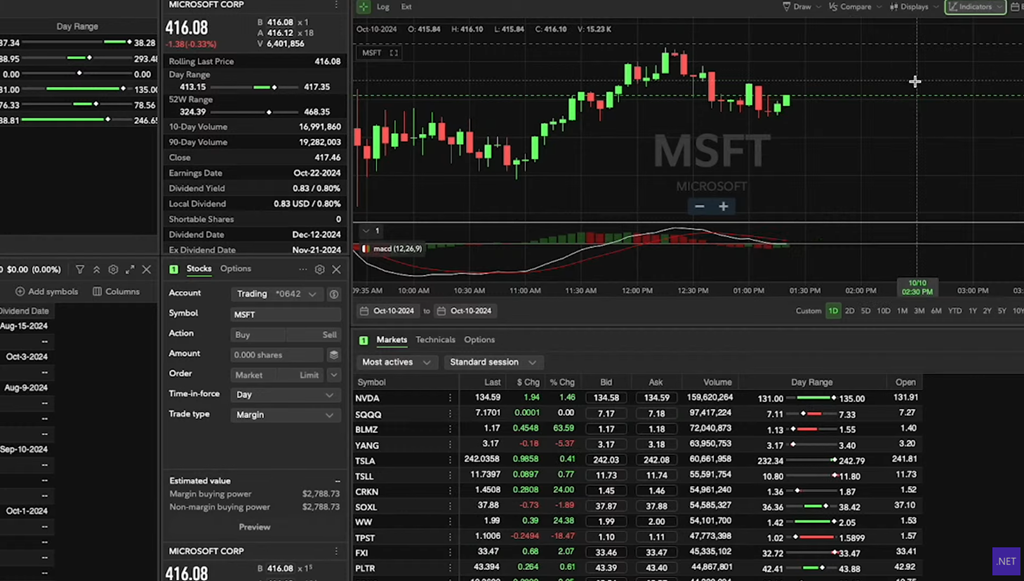Viewport: 1024px width, 581px height.
Task: Switch to the Technicals tab
Action: [435, 340]
